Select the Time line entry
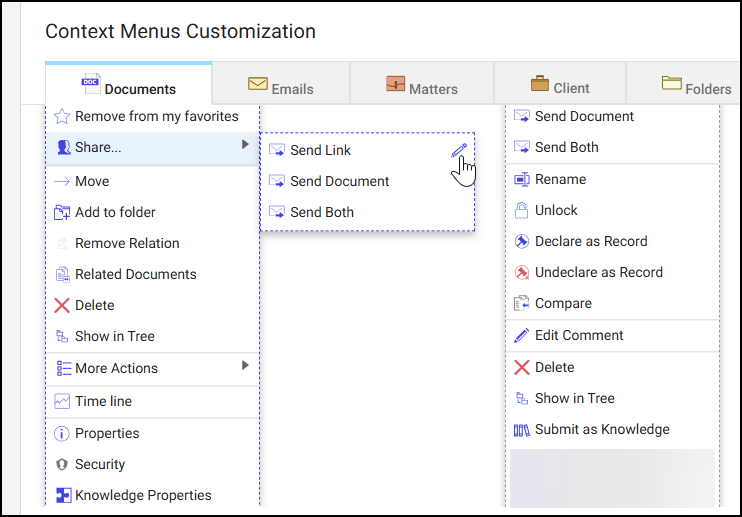Image resolution: width=742 pixels, height=517 pixels. tap(153, 401)
